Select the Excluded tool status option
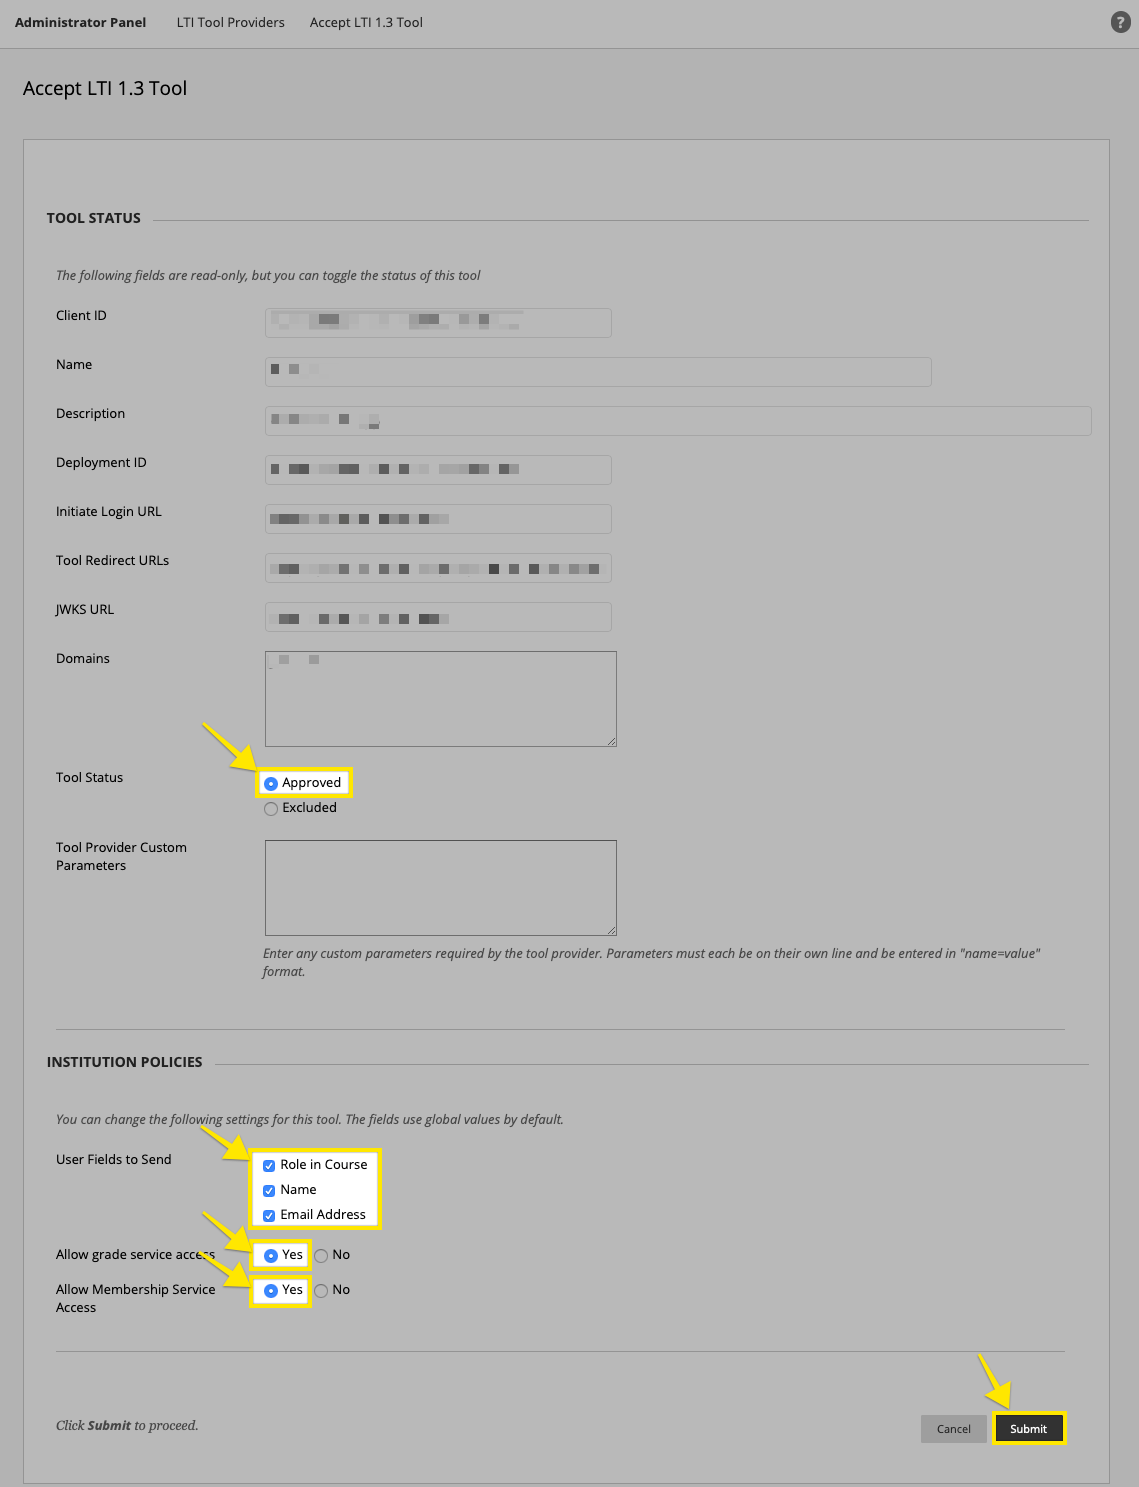The height and width of the screenshot is (1487, 1139). point(271,808)
